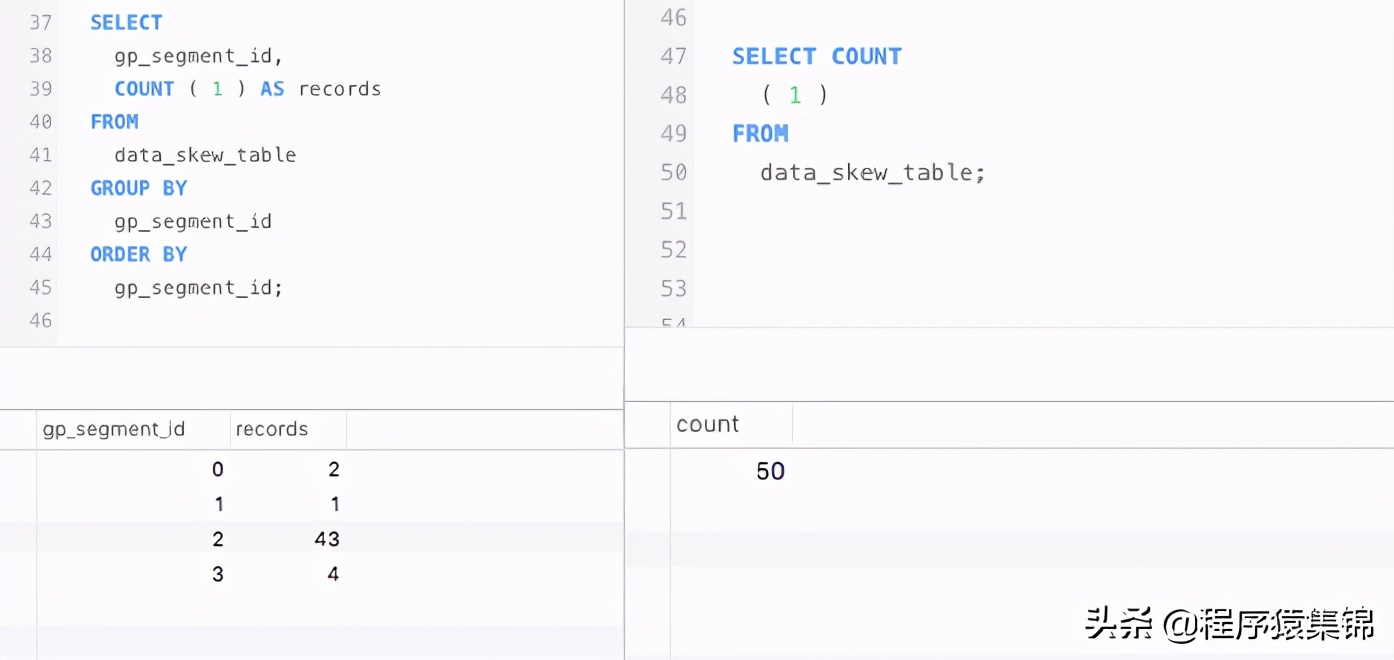Click line number 37 in the gutter

click(x=40, y=22)
